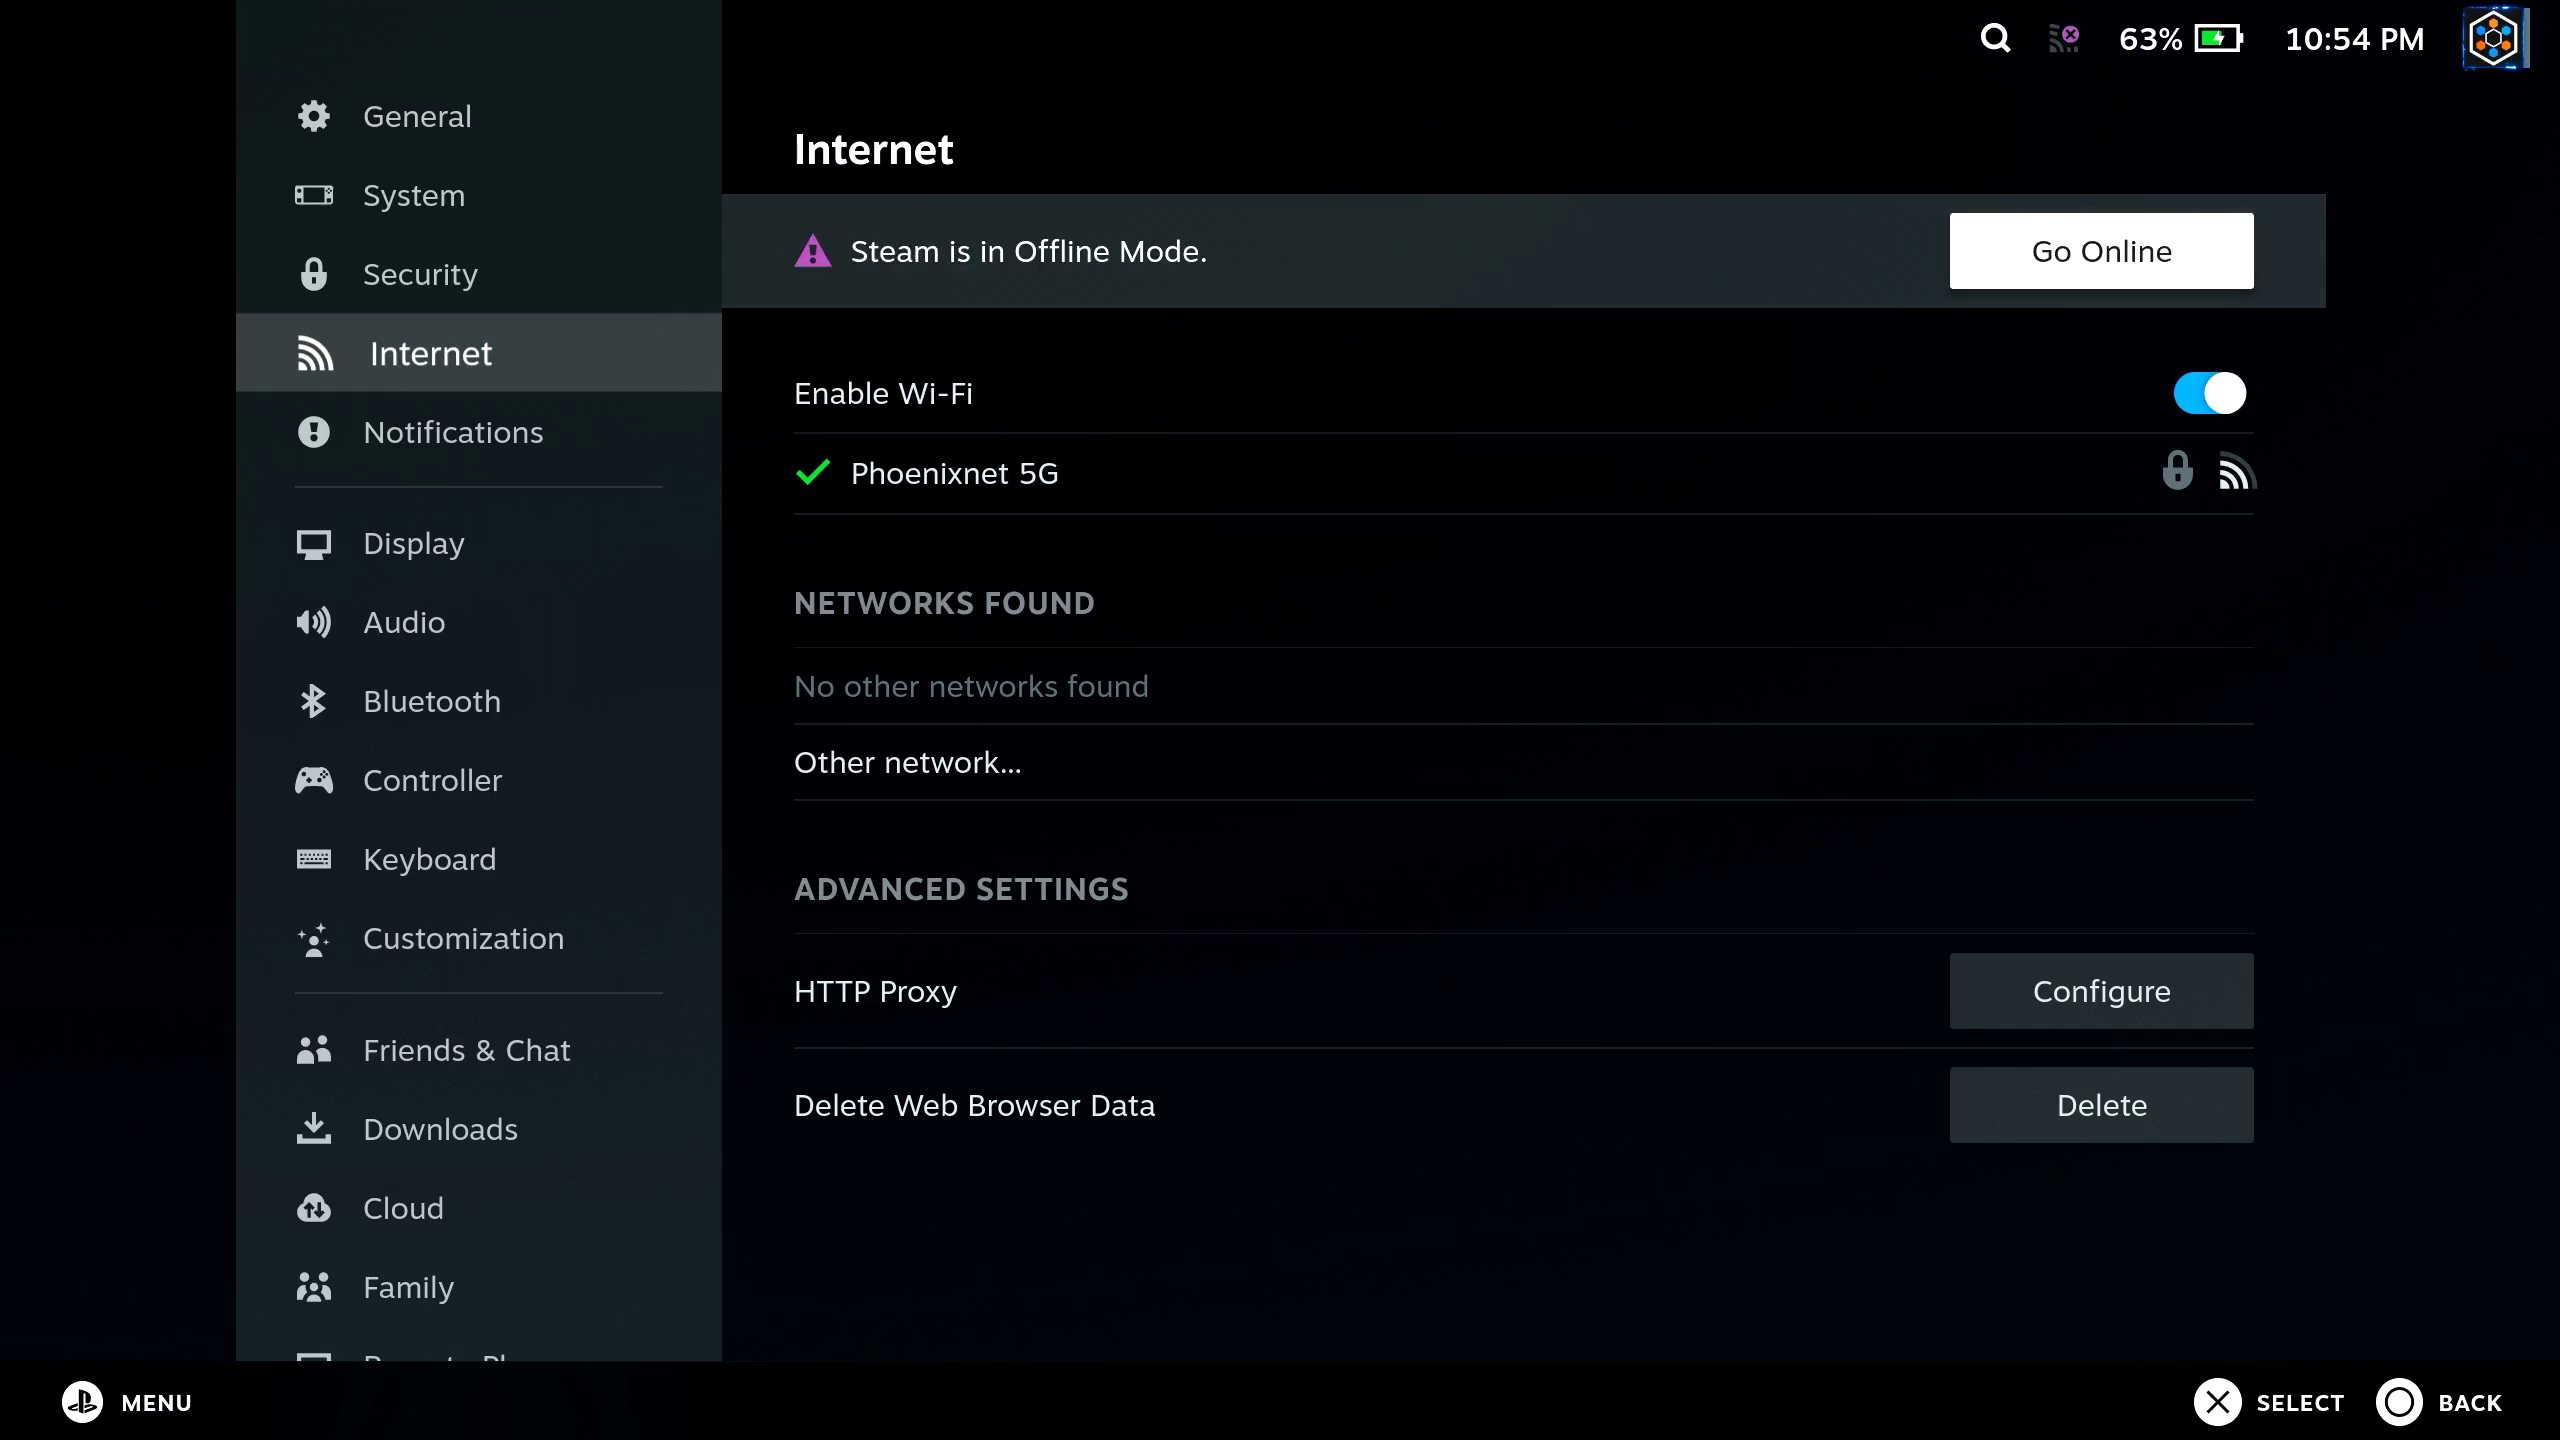Switch to Notifications settings

pos(453,433)
